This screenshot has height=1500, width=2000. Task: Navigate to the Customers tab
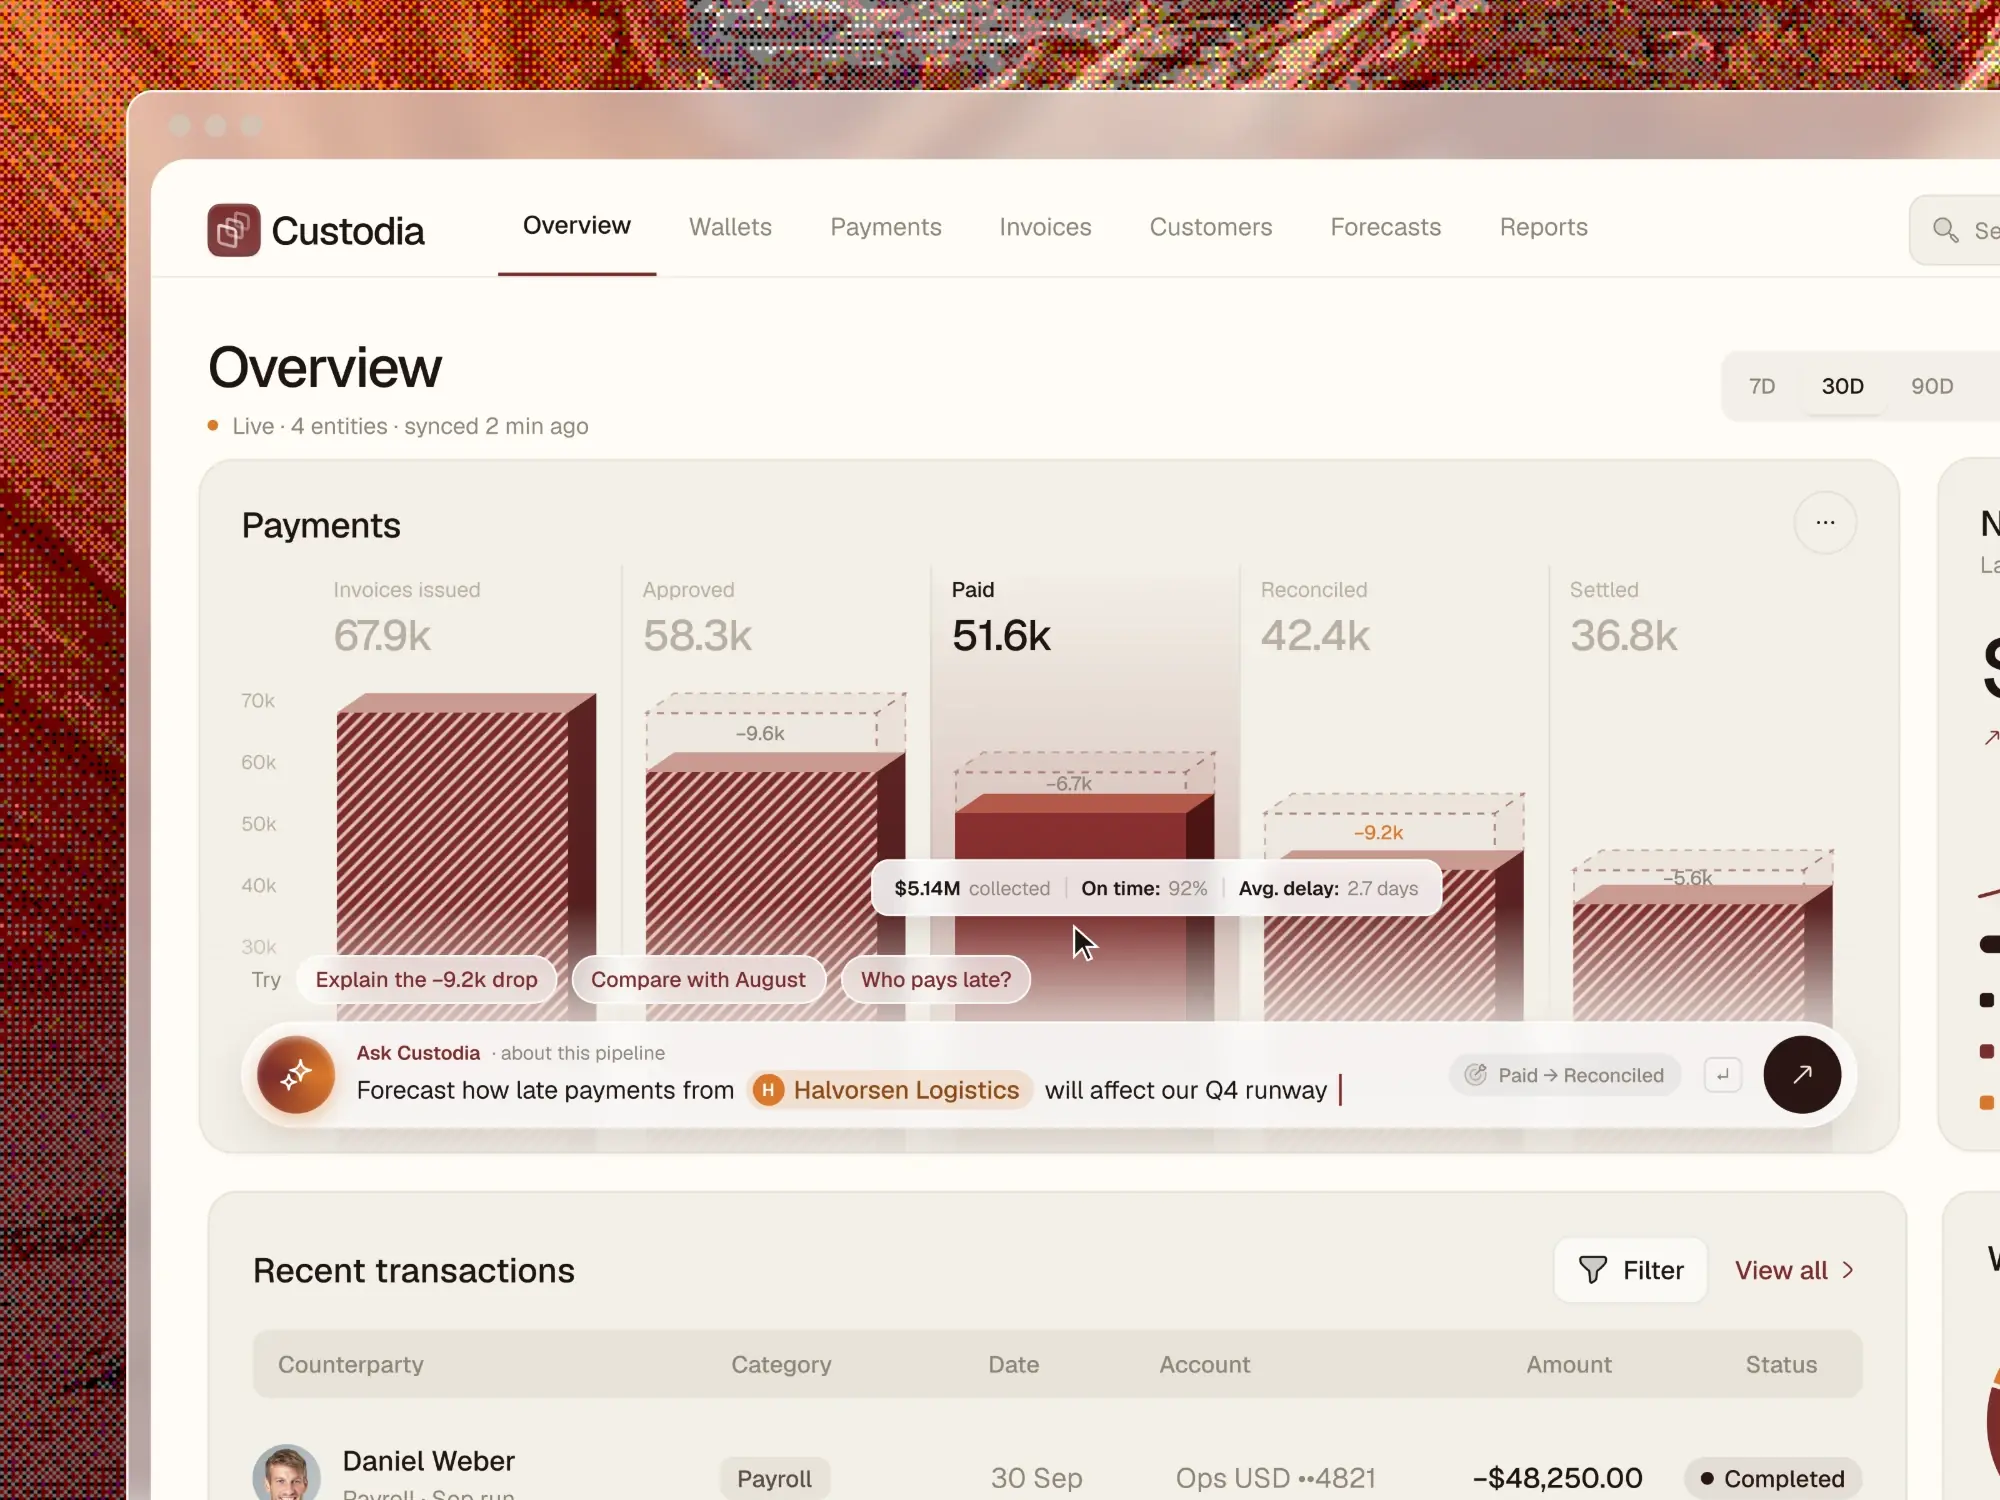pos(1211,227)
